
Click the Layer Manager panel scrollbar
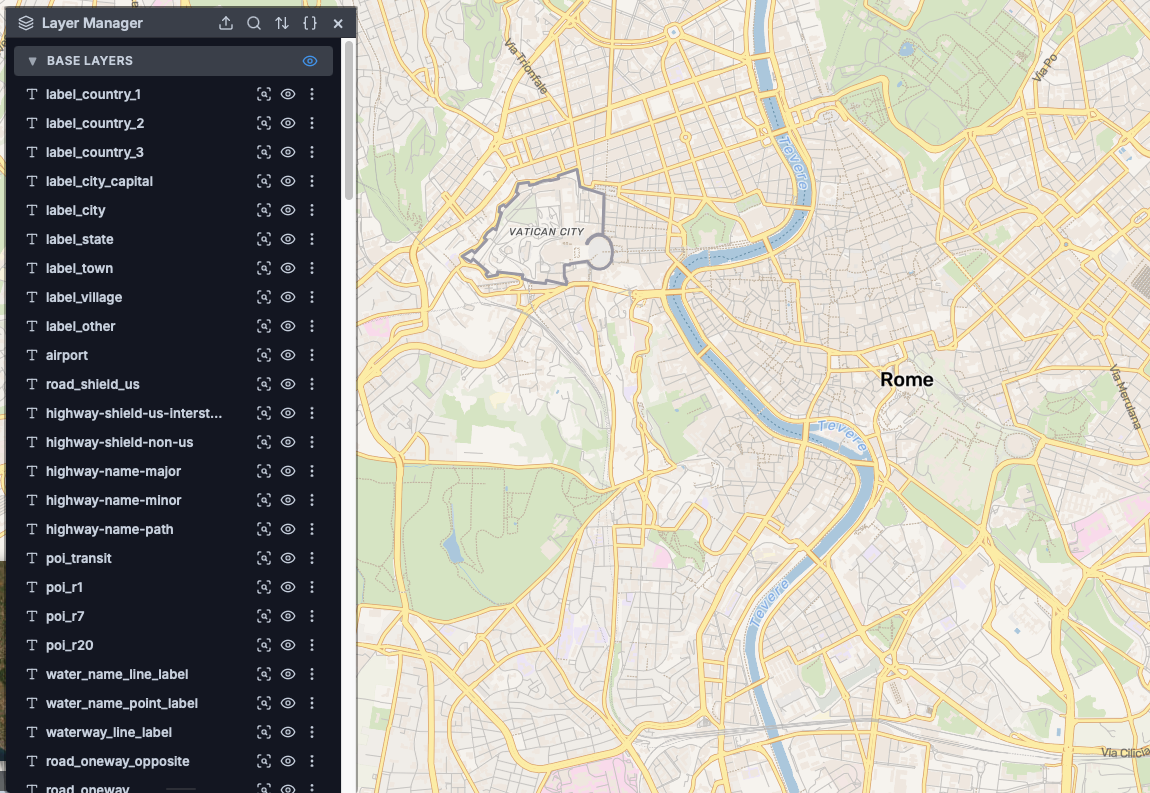coord(348,120)
